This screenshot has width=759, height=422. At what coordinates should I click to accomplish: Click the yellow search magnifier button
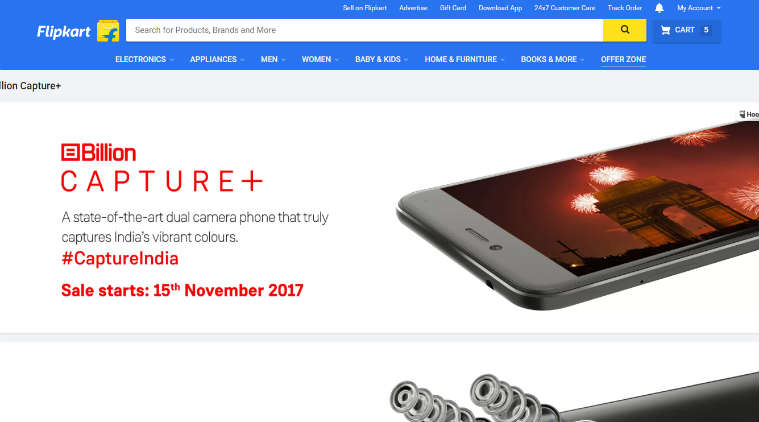[624, 30]
